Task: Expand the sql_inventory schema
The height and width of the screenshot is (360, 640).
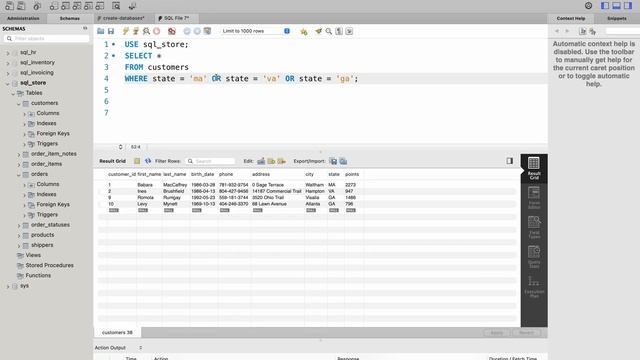Action: point(8,63)
